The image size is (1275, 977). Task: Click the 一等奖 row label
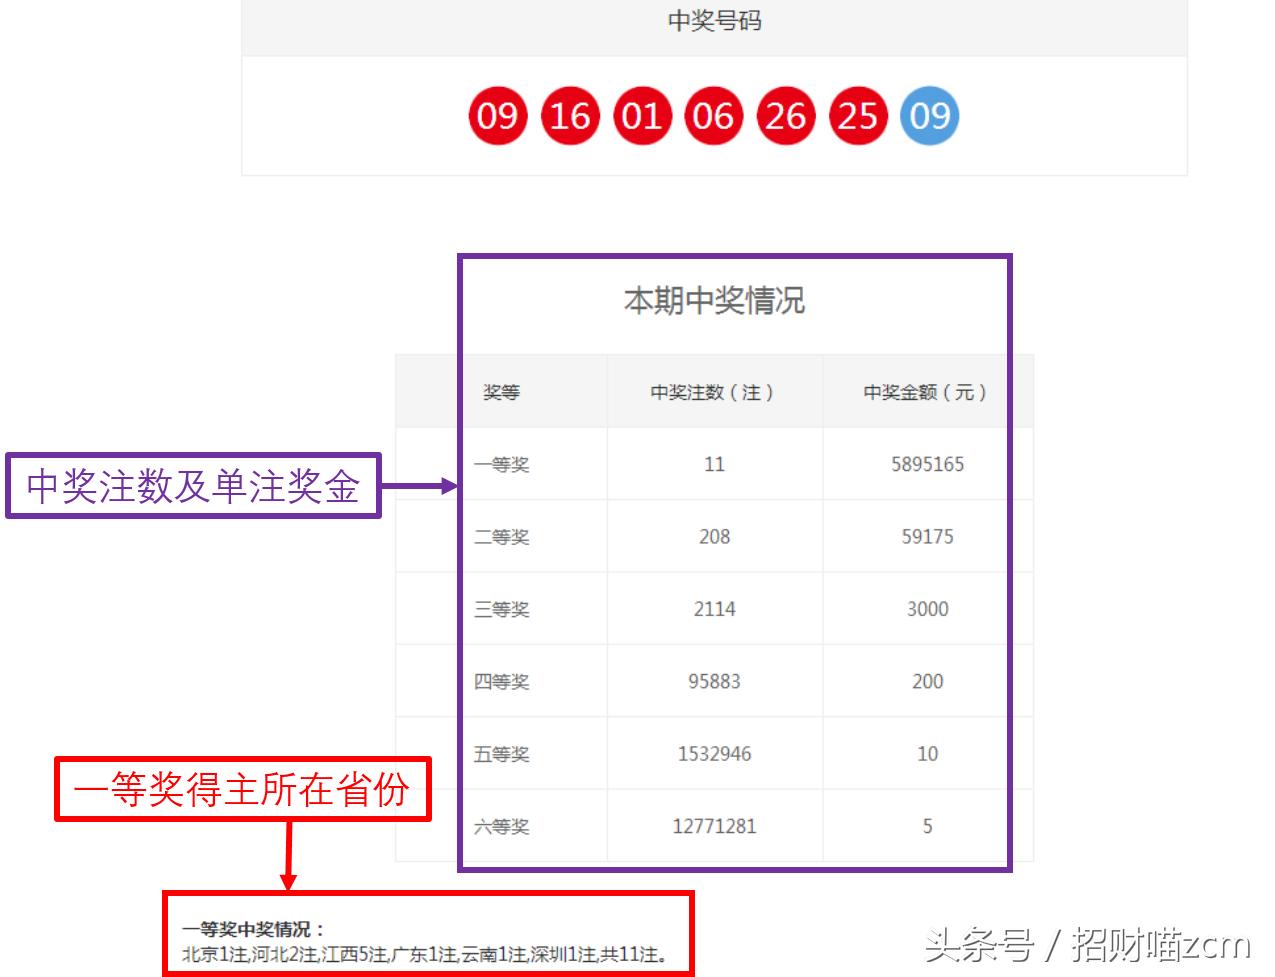[503, 464]
